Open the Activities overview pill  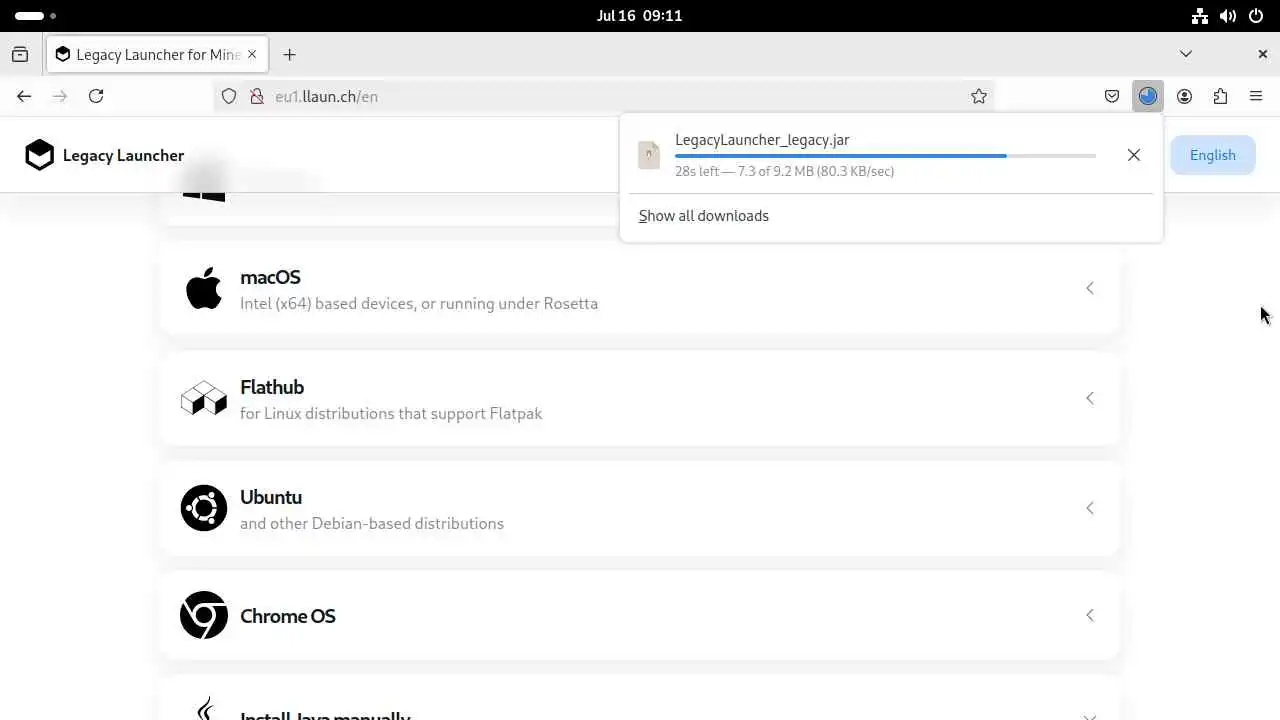(x=36, y=16)
